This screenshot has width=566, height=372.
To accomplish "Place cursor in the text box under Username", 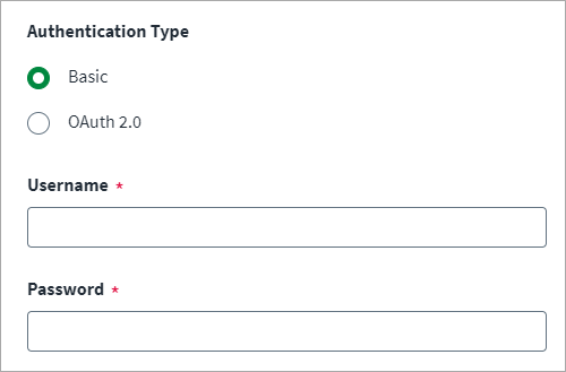I will pyautogui.click(x=287, y=227).
